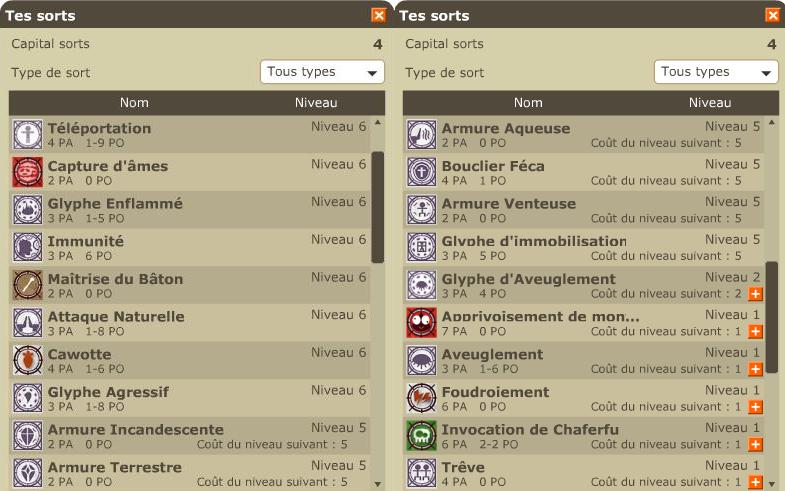Select the Foudroiement spell name
The image size is (785, 491).
point(495,392)
